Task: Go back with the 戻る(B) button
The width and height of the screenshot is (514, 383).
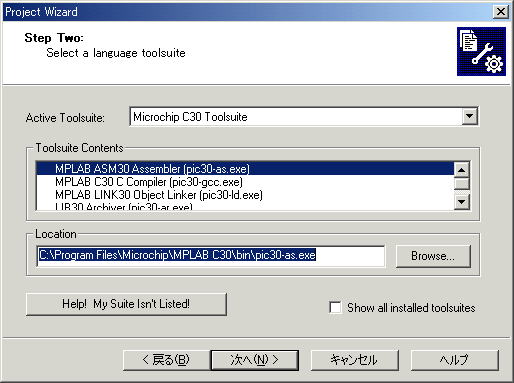Action: (x=166, y=360)
